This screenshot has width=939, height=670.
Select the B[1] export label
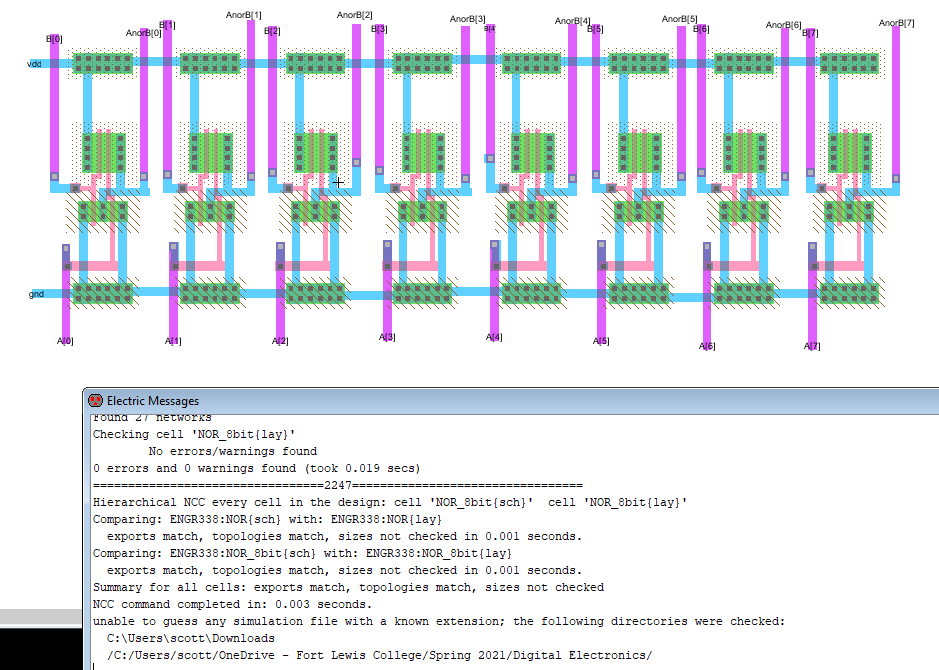point(167,25)
